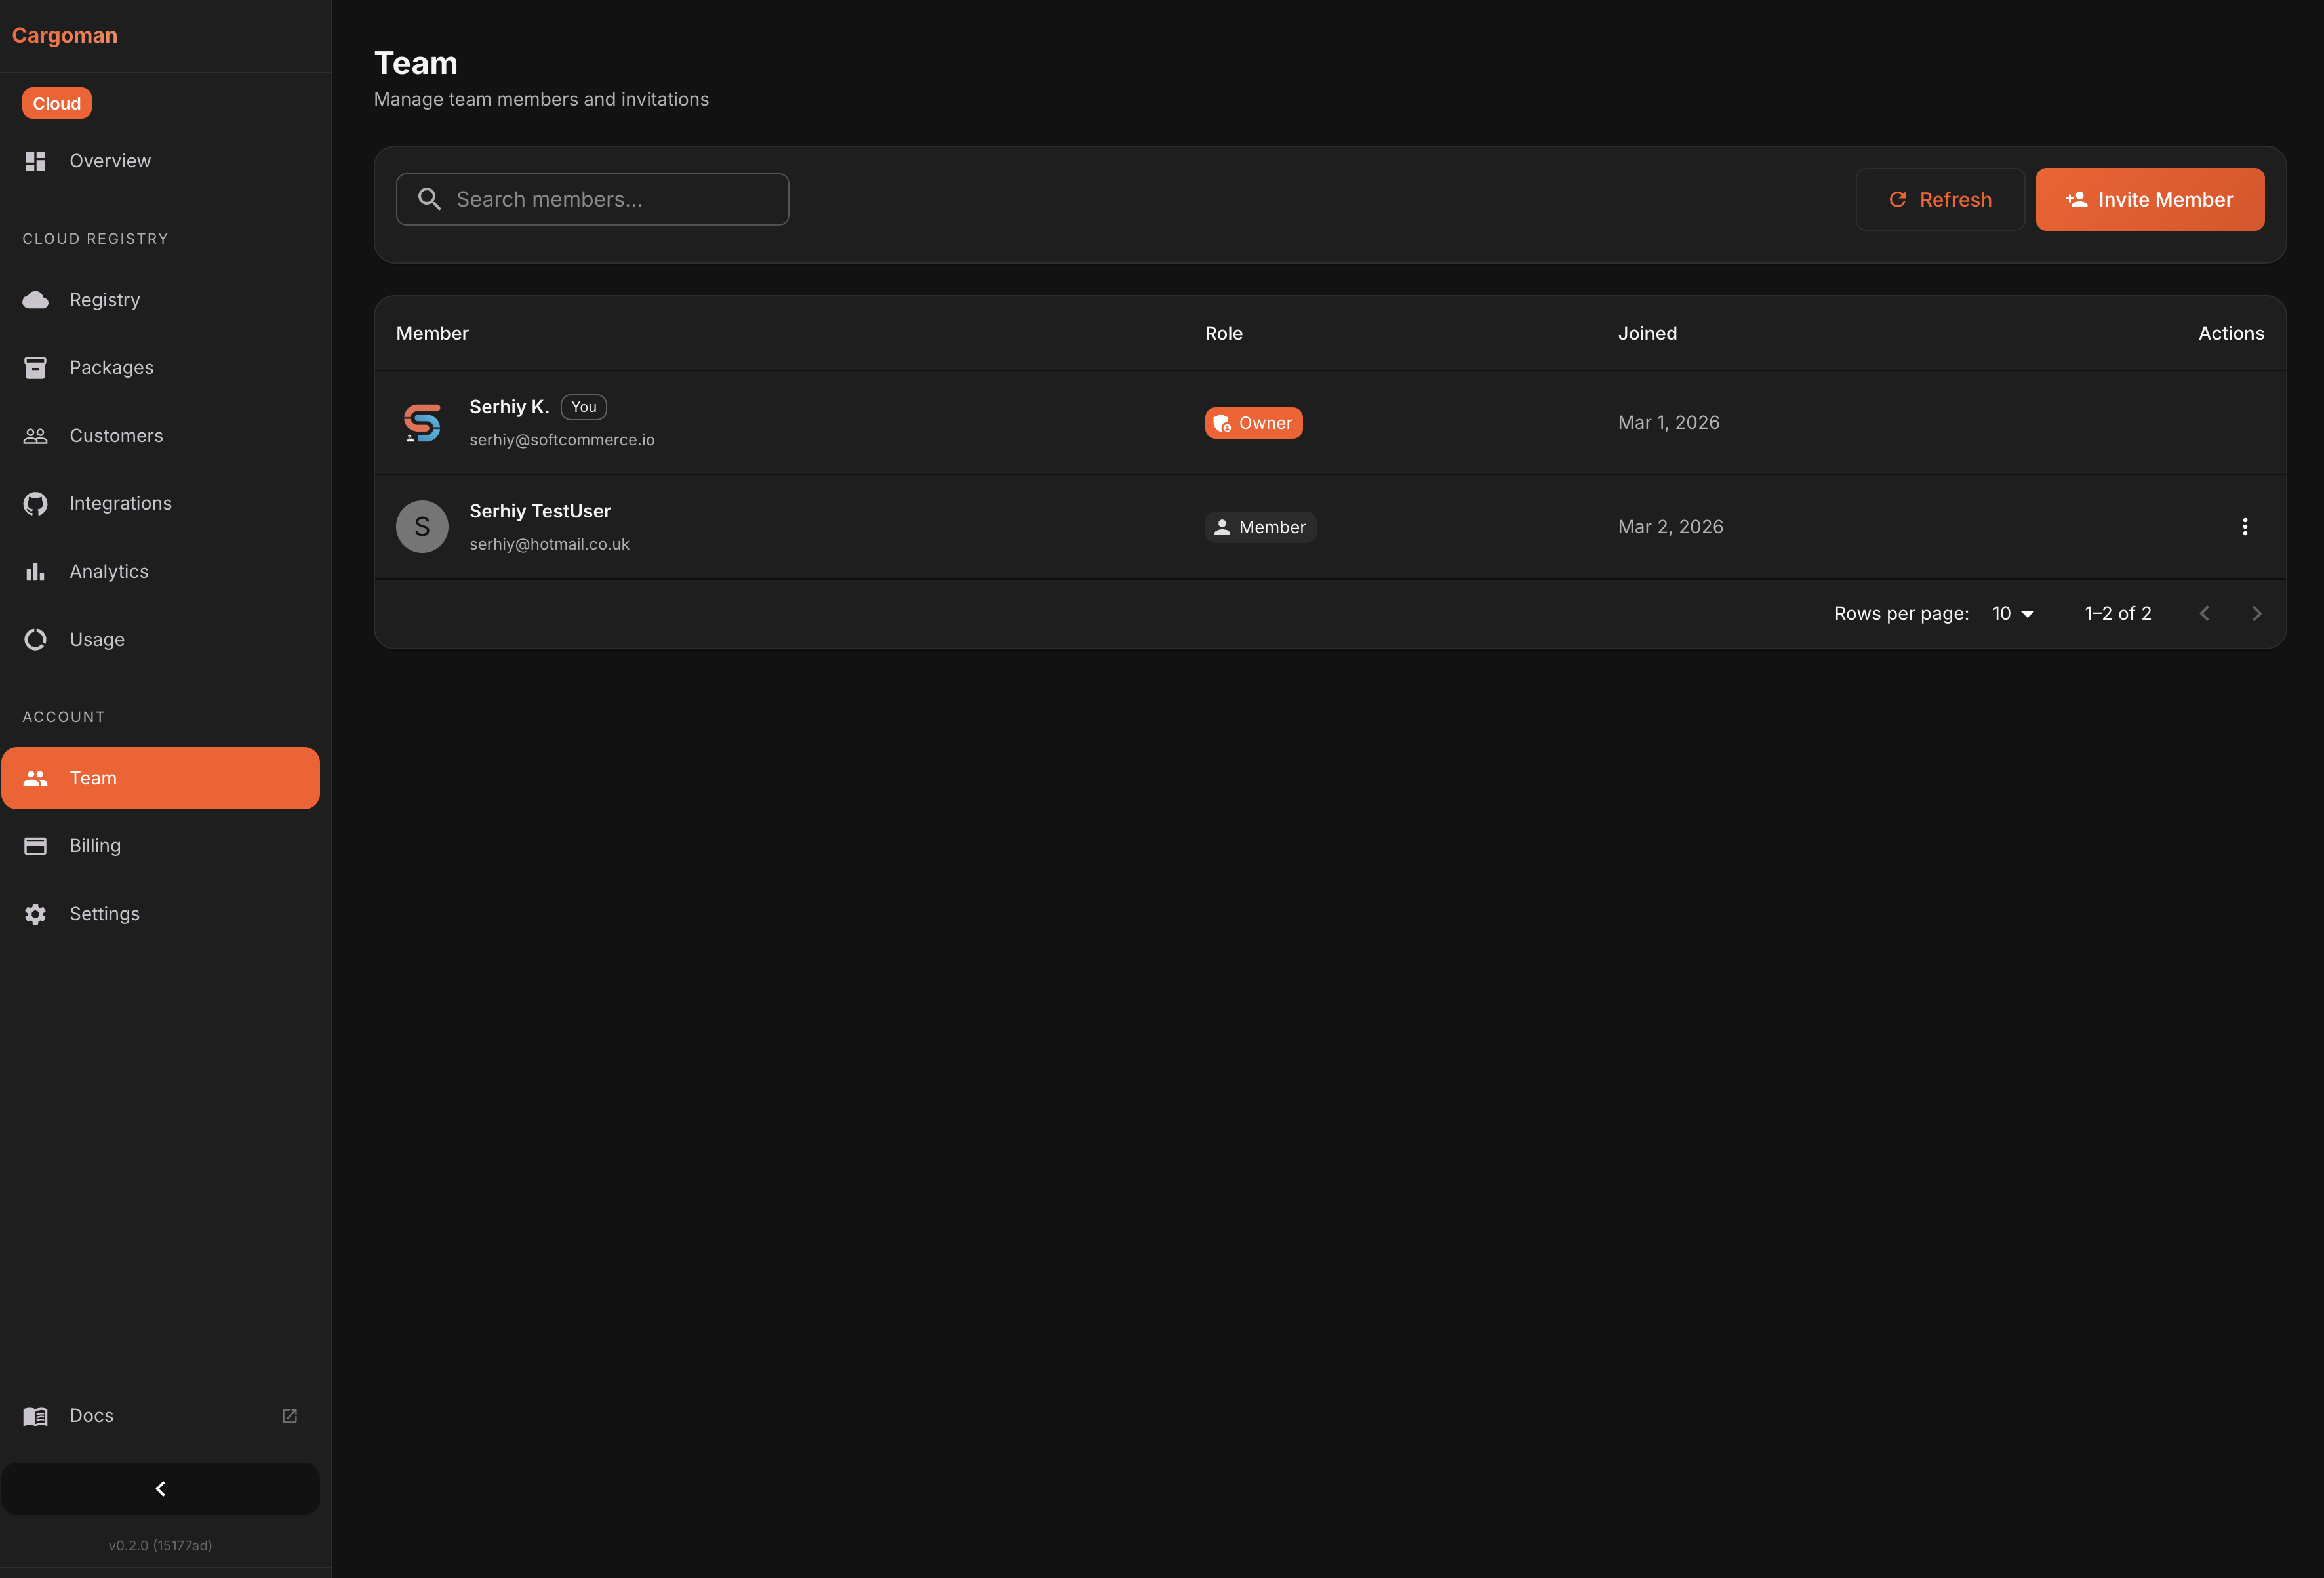Open the Docs external link icon
The image size is (2324, 1578).
(x=289, y=1416)
